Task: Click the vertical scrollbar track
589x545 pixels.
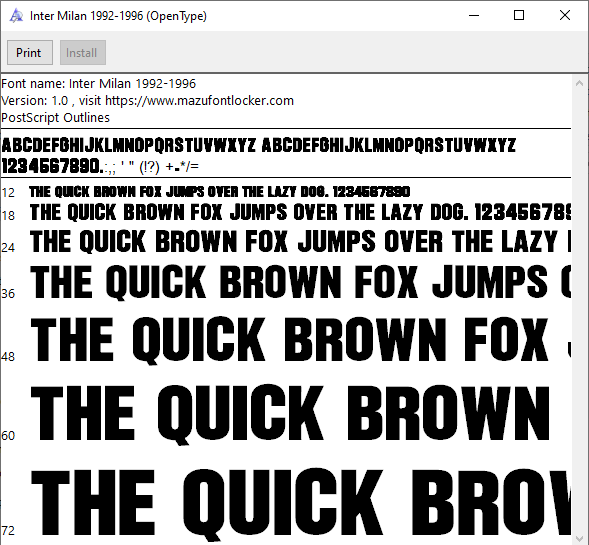Action: click(580, 310)
